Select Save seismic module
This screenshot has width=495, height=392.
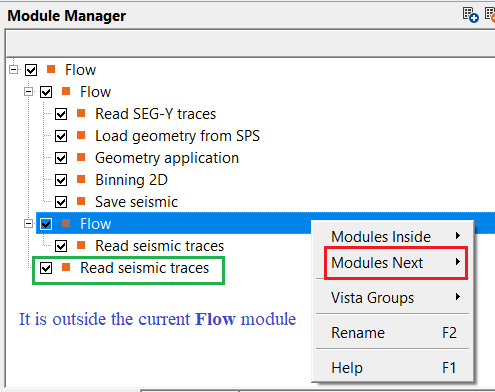pos(137,202)
